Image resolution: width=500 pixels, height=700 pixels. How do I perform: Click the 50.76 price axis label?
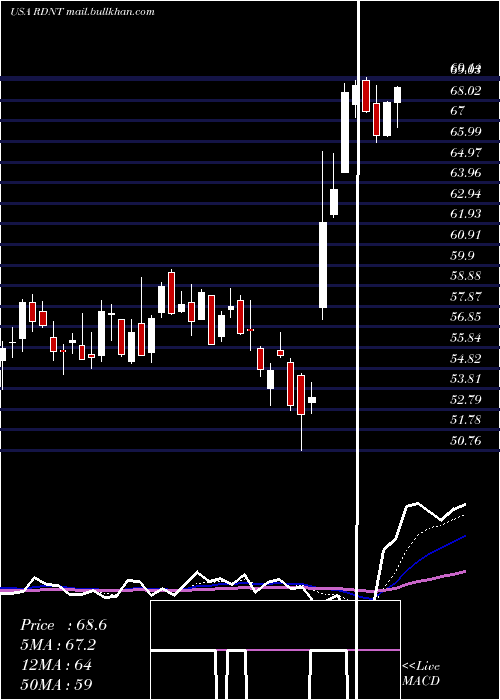[x=466, y=441]
